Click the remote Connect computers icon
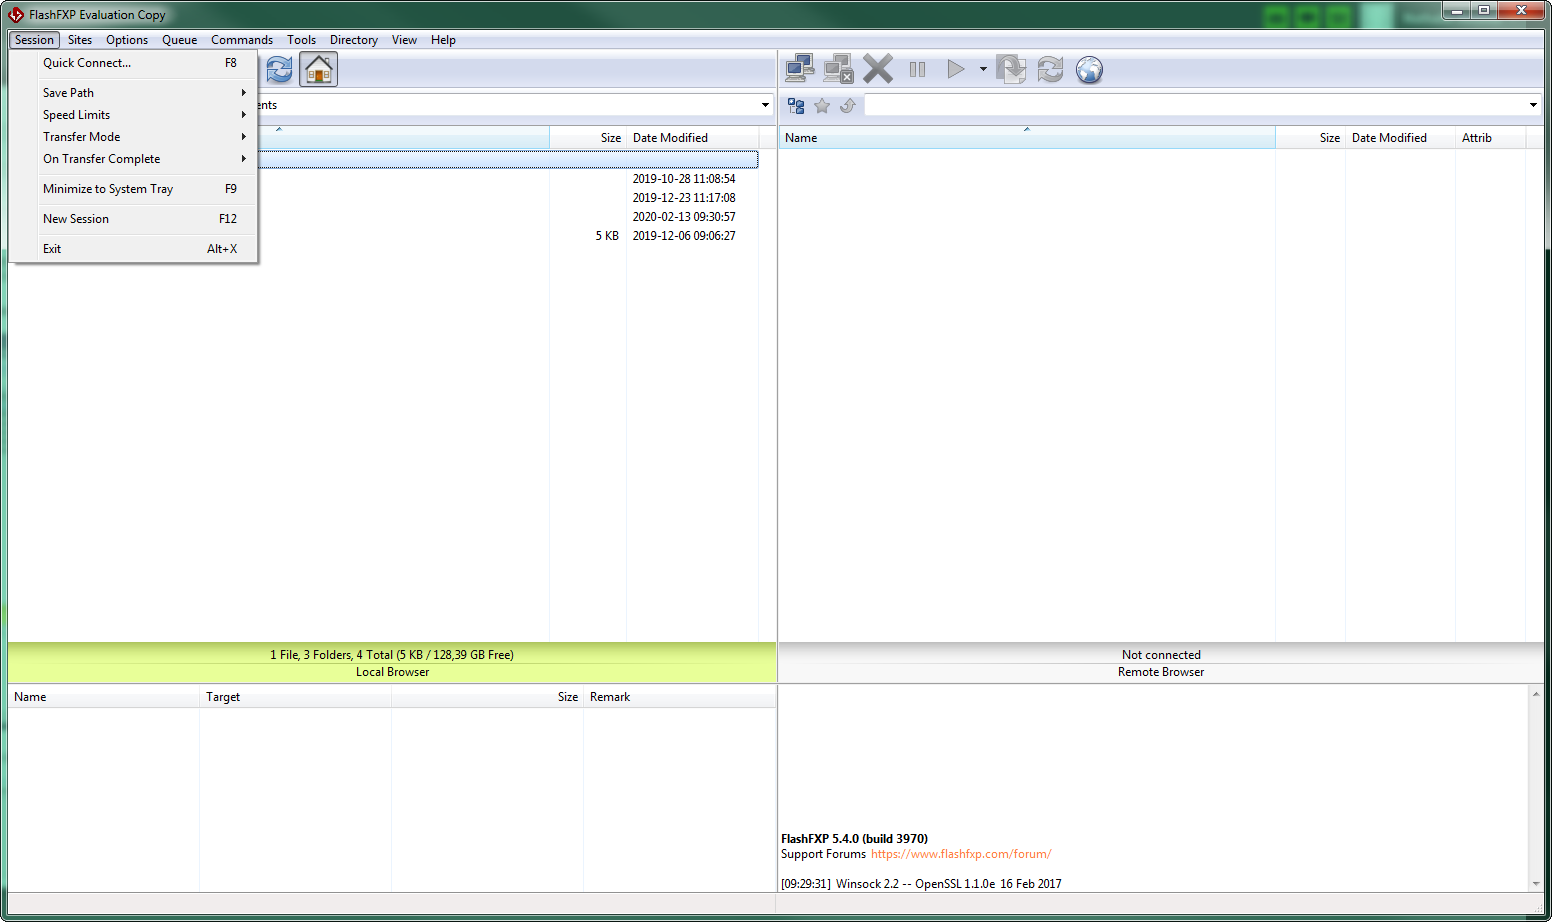Viewport: 1552px width, 922px height. click(x=799, y=69)
